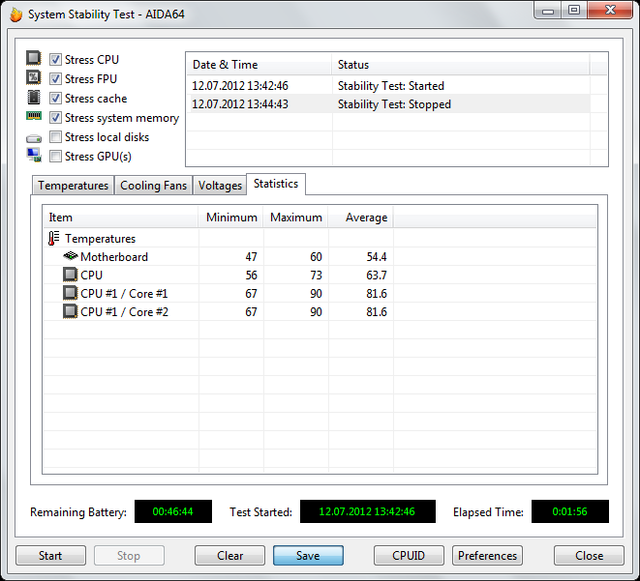Click the timestamp 12.07.2012 13:44:43
This screenshot has height=581, width=640.
(x=240, y=104)
